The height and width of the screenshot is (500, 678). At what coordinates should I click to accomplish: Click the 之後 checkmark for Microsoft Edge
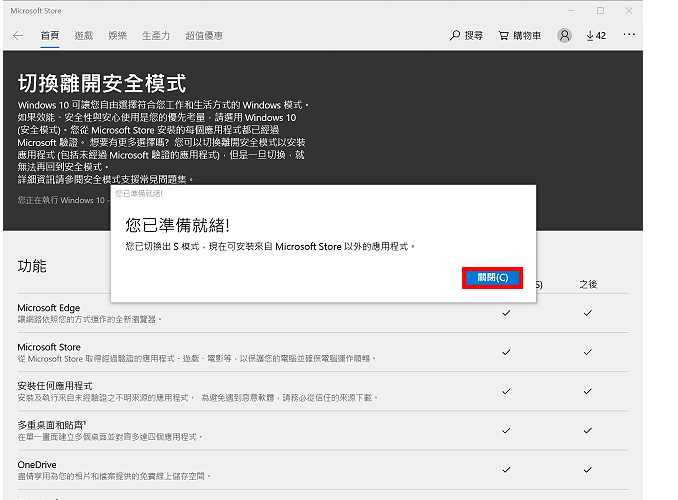pyautogui.click(x=588, y=313)
